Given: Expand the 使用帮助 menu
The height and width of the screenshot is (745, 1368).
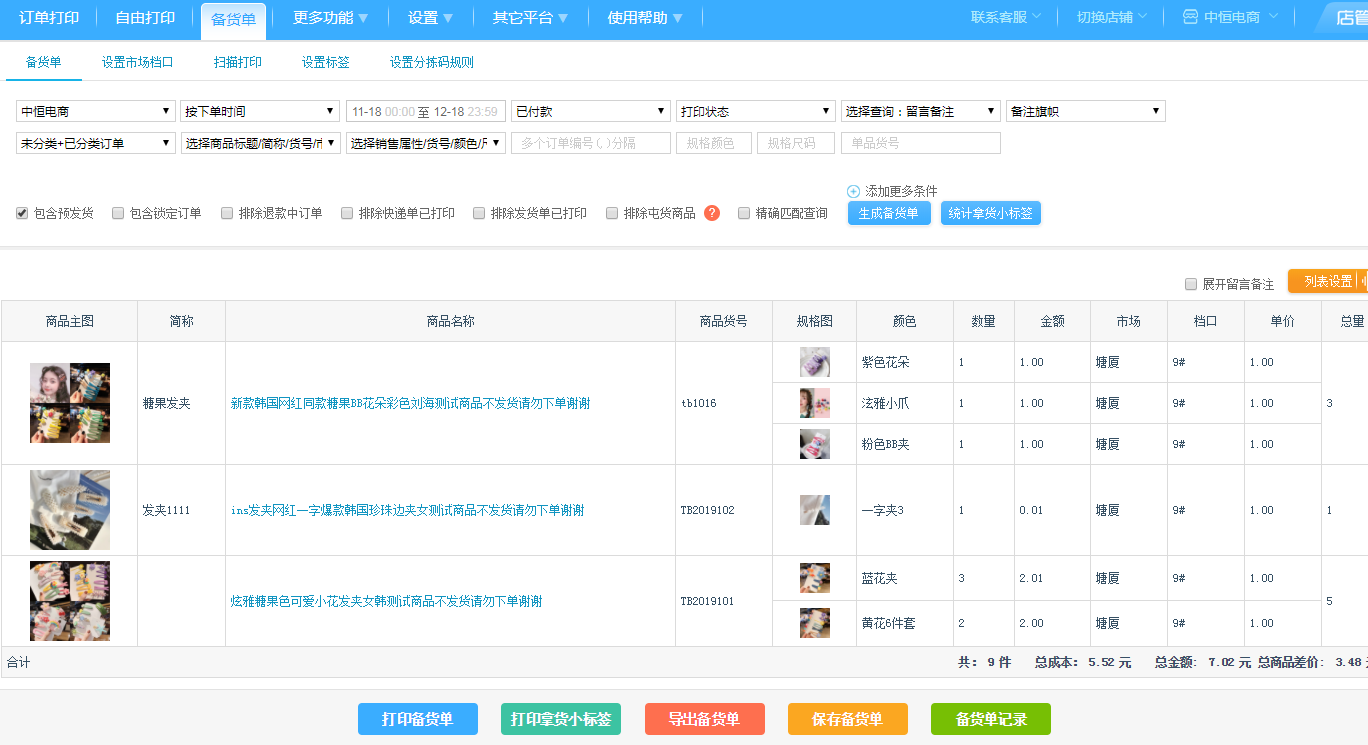Looking at the screenshot, I should tap(646, 17).
